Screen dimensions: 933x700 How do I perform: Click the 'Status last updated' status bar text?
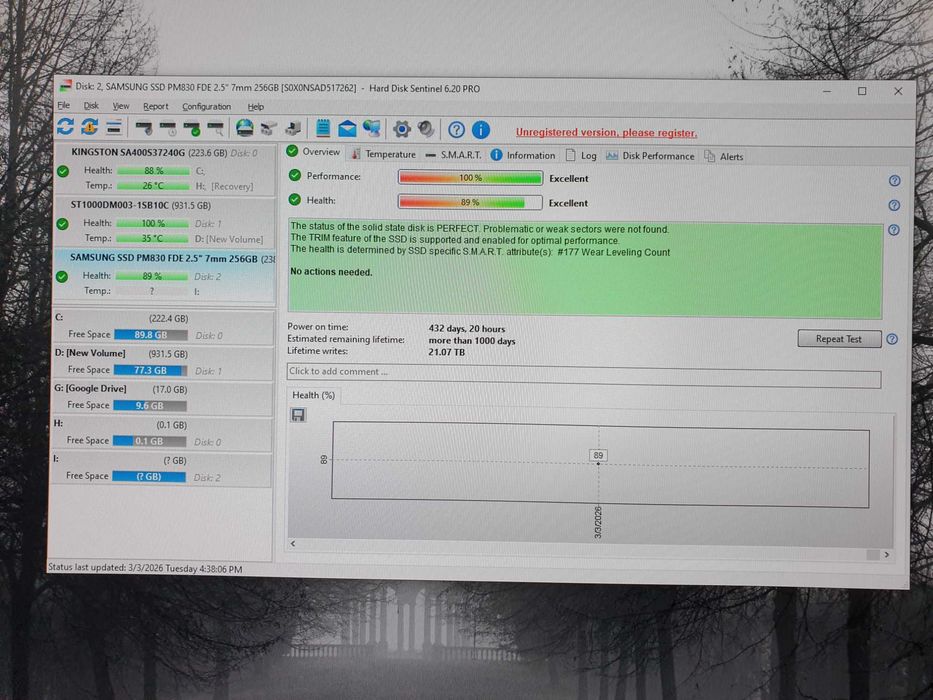145,568
